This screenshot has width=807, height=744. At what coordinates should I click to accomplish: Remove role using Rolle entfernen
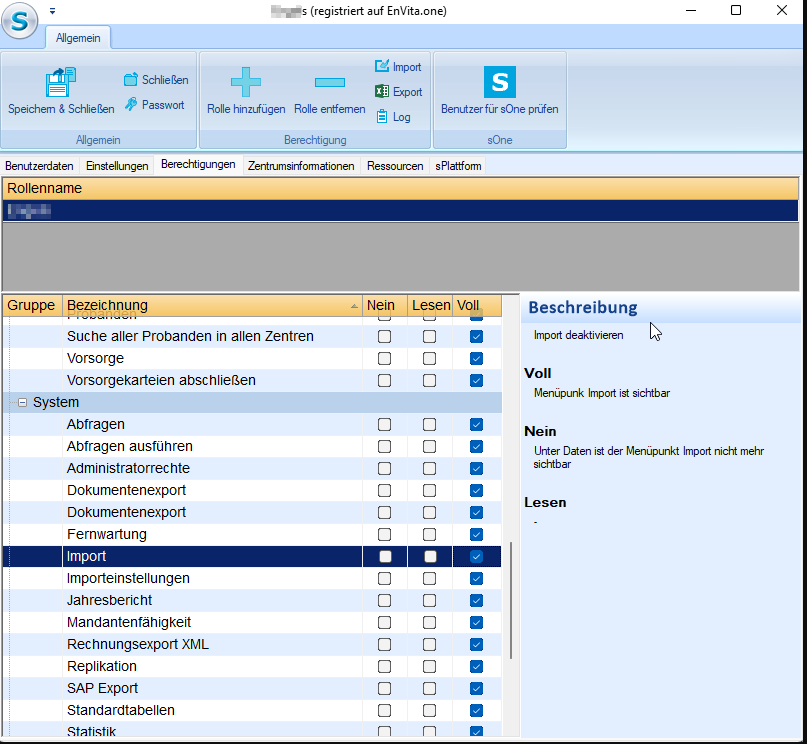pyautogui.click(x=329, y=83)
